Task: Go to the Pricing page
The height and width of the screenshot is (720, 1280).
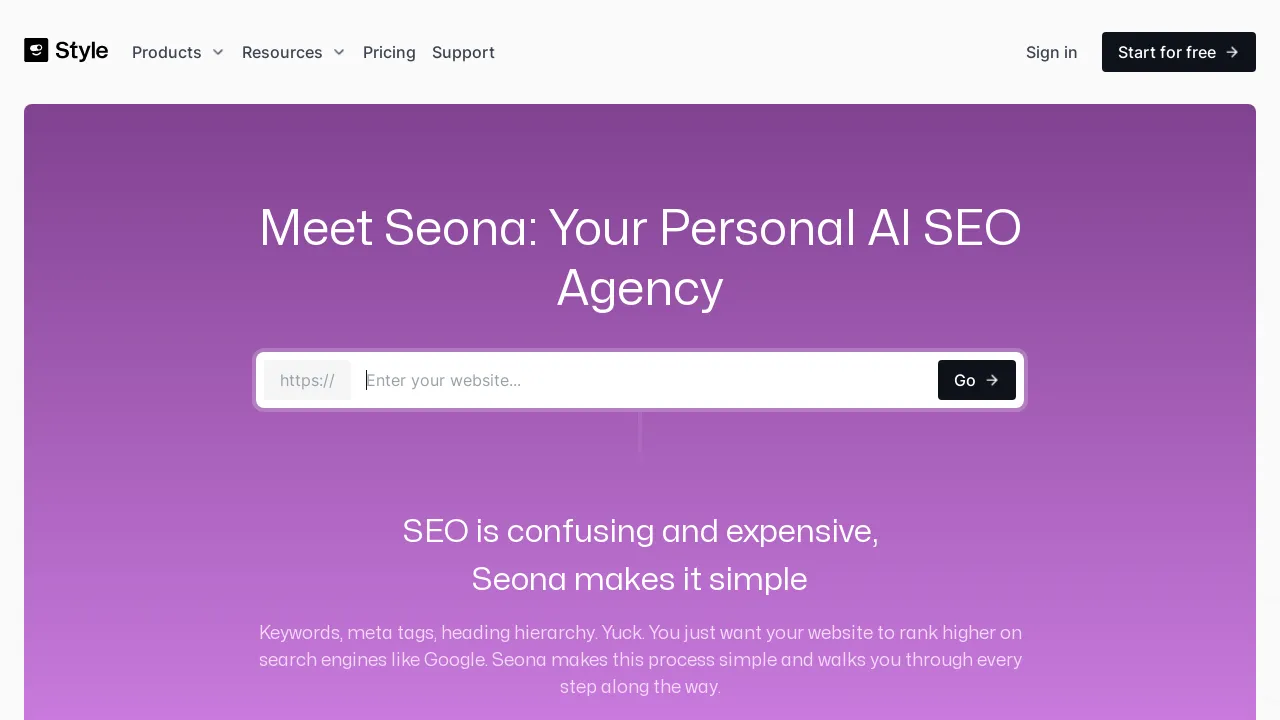Action: [x=389, y=52]
